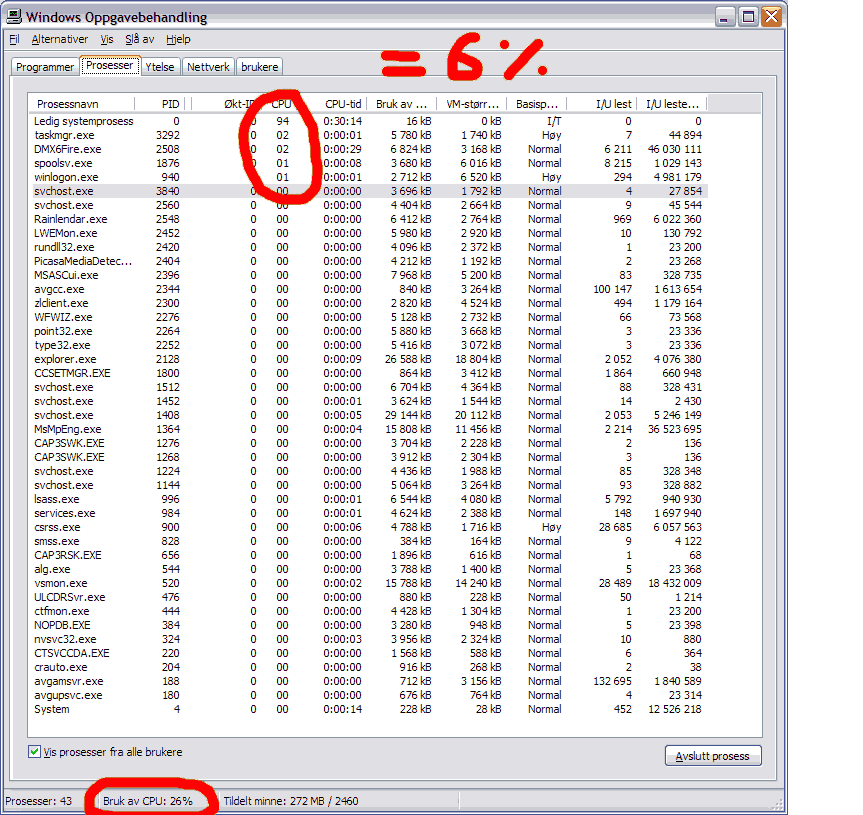The width and height of the screenshot is (863, 815).
Task: Select the NOPDB.EXE process
Action: coord(368,625)
